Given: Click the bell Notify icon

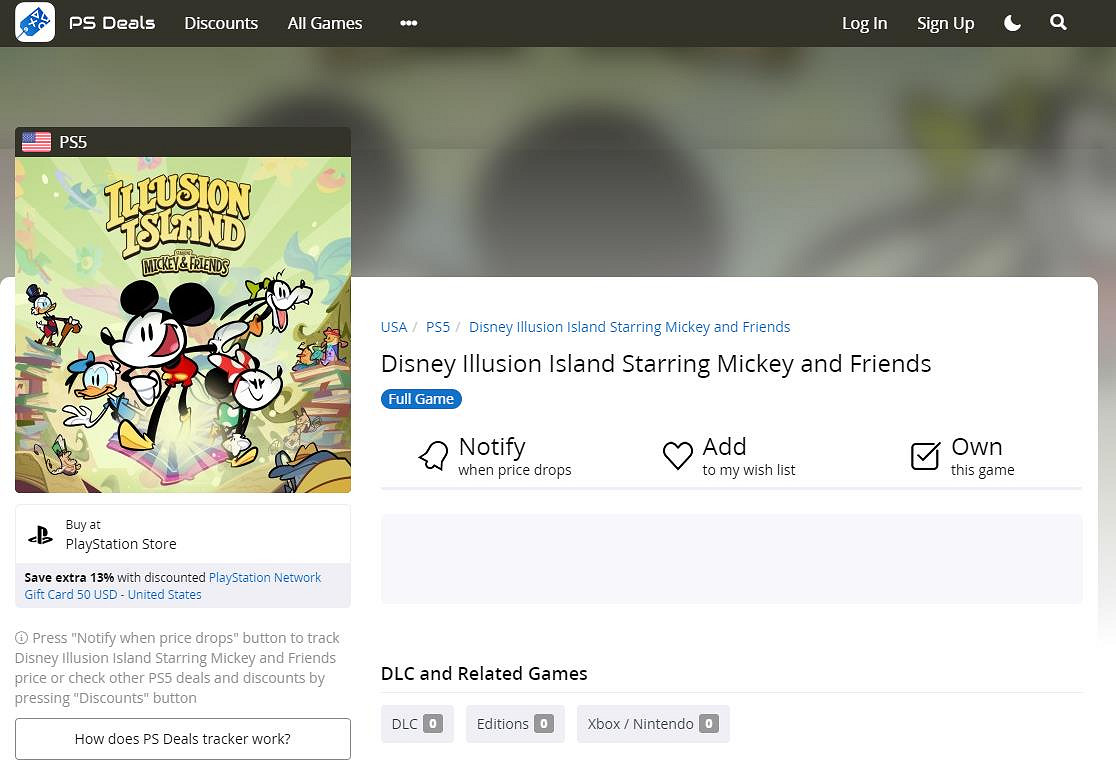Looking at the screenshot, I should (434, 456).
